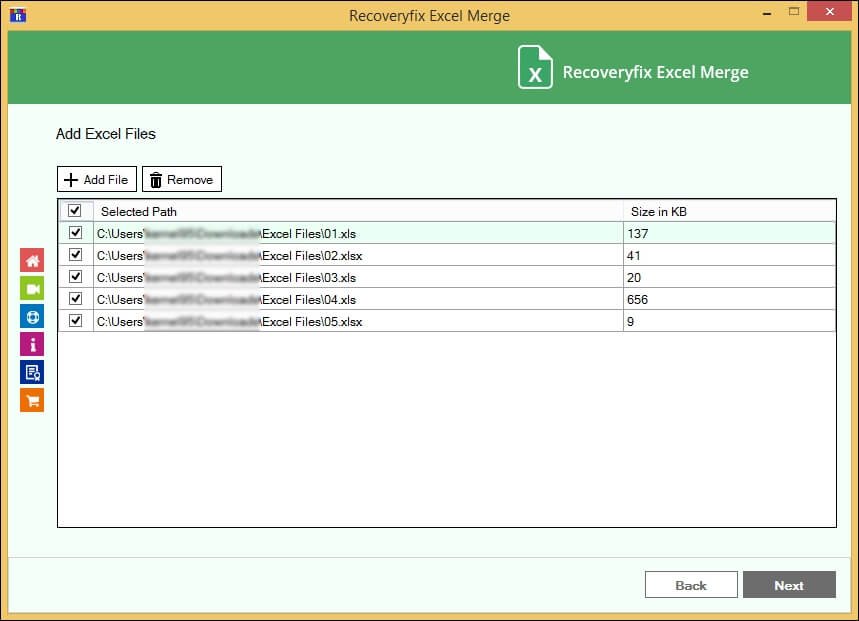
Task: Click the size value 20
Action: (x=634, y=278)
